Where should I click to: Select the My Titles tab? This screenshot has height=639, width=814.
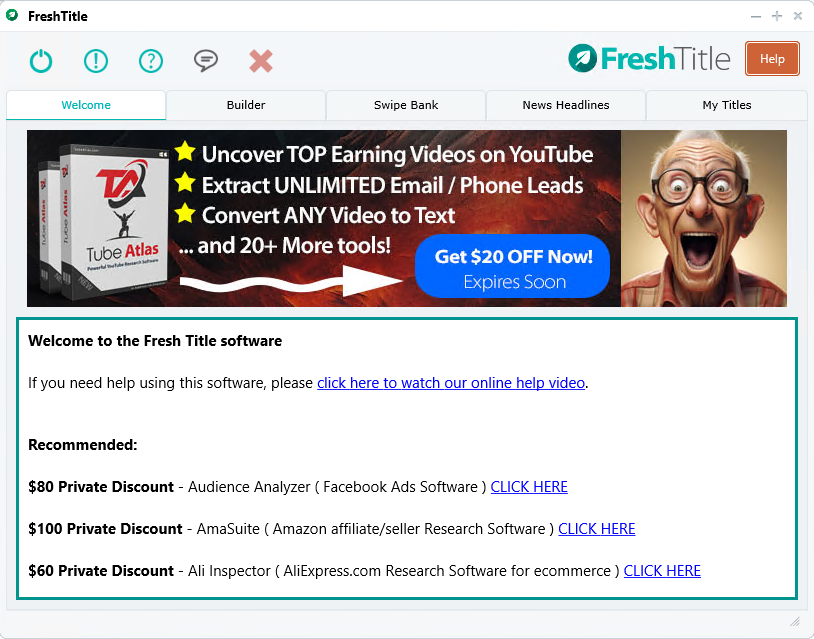[727, 105]
